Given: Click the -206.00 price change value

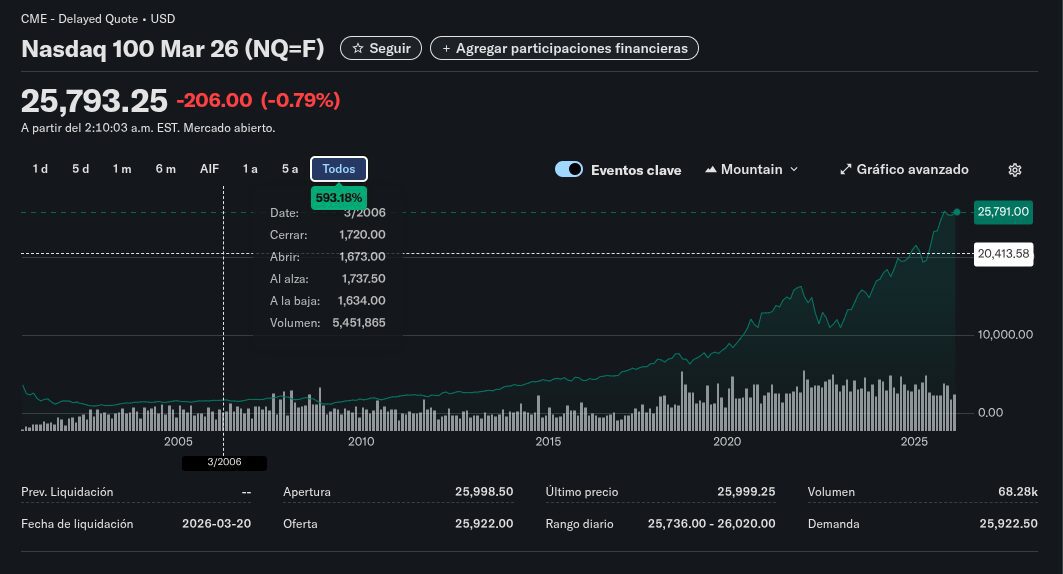Looking at the screenshot, I should [214, 100].
